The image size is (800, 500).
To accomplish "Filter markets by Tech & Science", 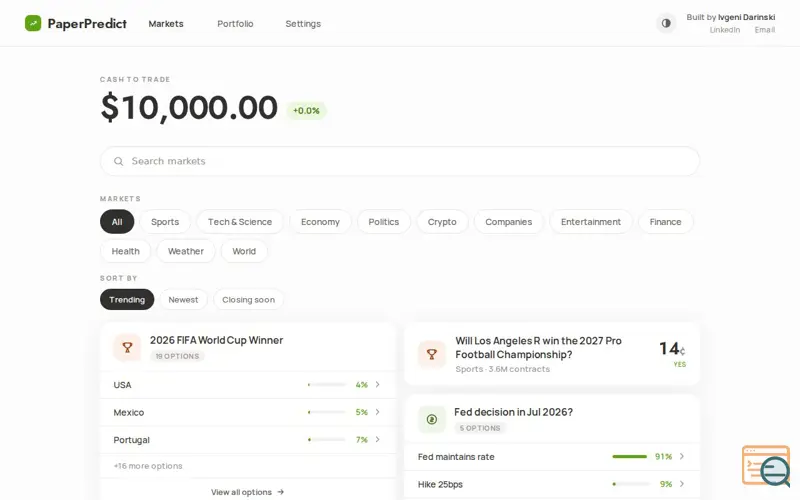I will [240, 222].
